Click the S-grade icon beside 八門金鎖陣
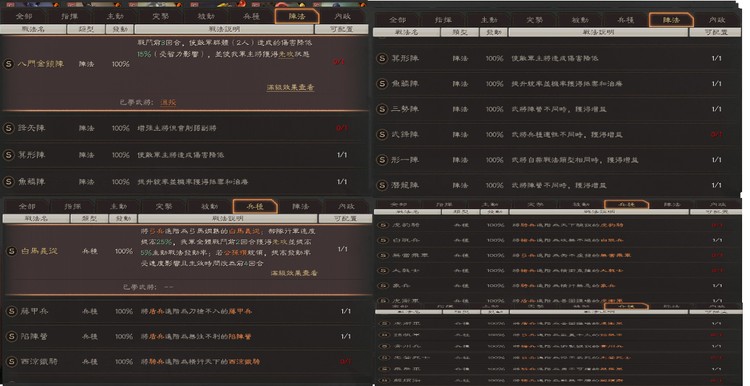The height and width of the screenshot is (386, 750). [x=9, y=64]
